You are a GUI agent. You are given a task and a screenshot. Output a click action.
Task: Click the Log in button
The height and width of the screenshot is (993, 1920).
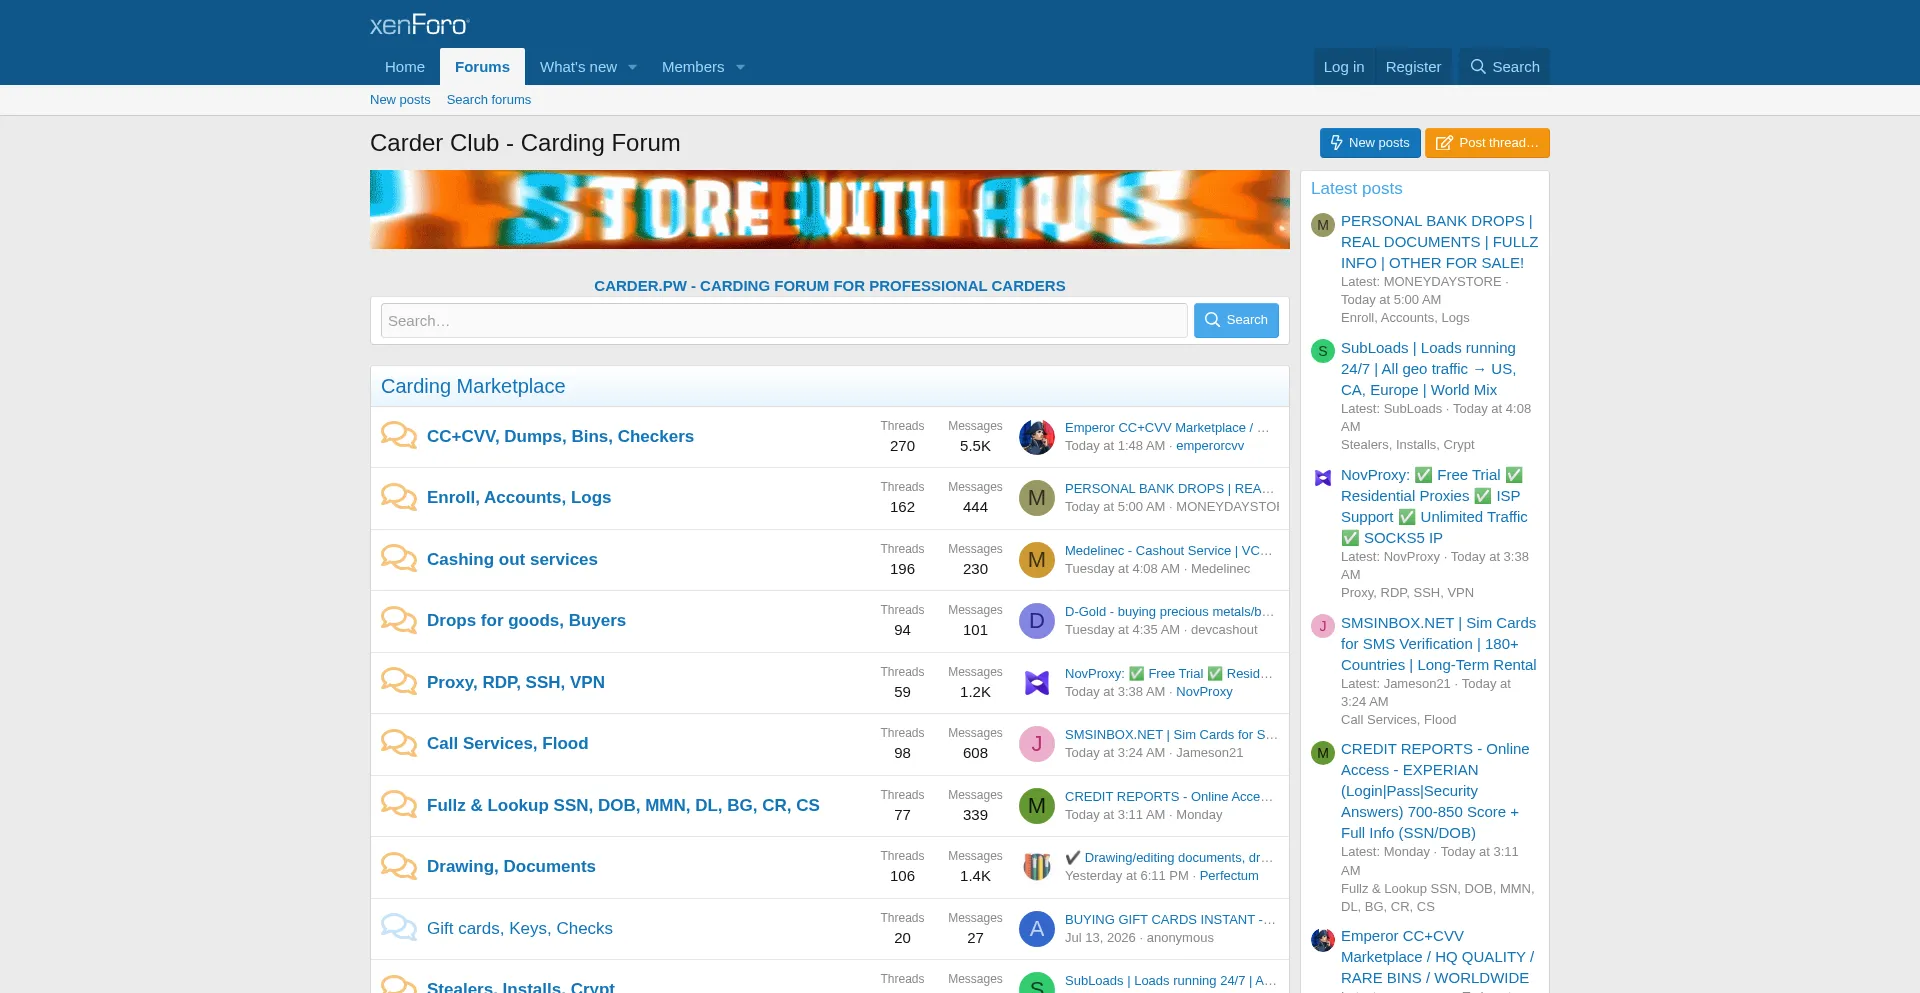1344,67
